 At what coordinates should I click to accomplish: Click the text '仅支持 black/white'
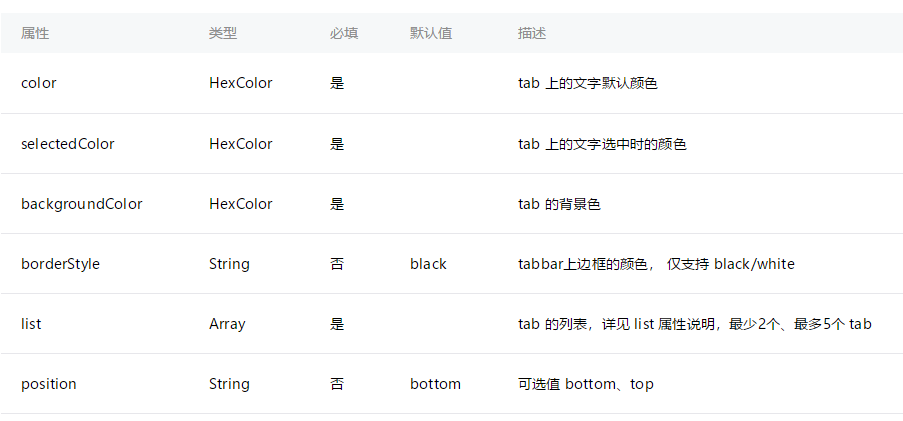(x=731, y=264)
